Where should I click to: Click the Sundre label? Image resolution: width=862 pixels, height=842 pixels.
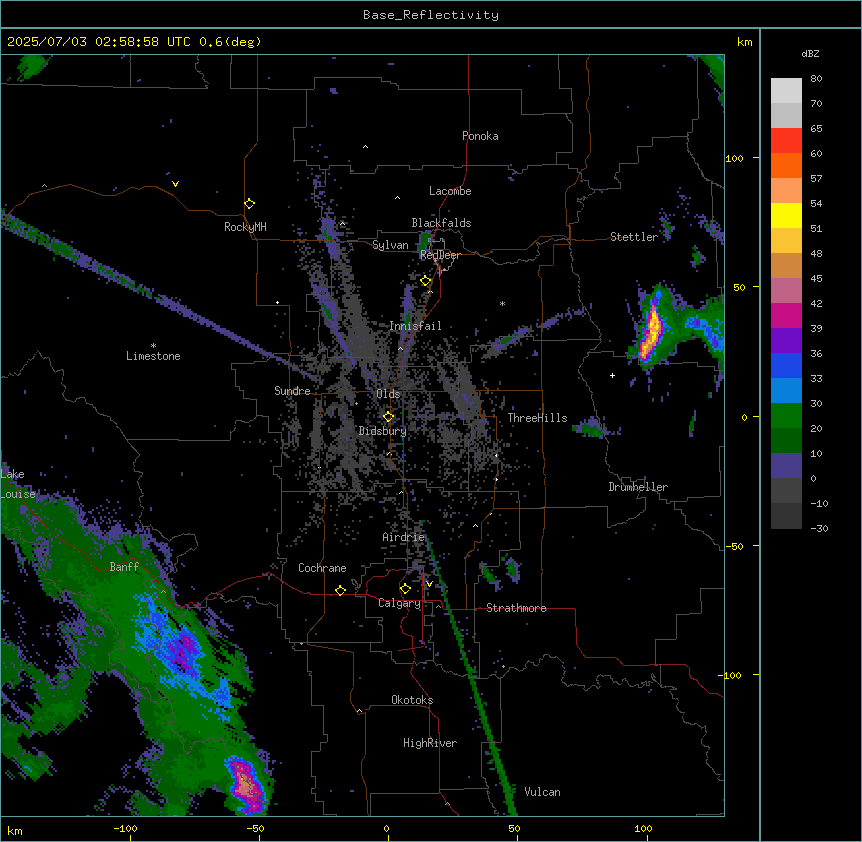(x=292, y=391)
